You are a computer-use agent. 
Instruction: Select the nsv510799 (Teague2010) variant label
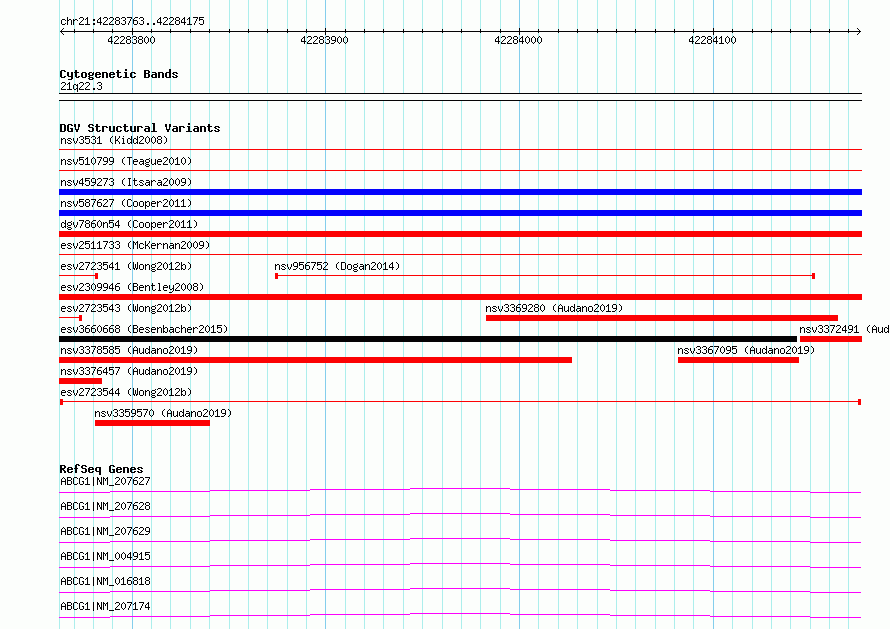point(126,161)
